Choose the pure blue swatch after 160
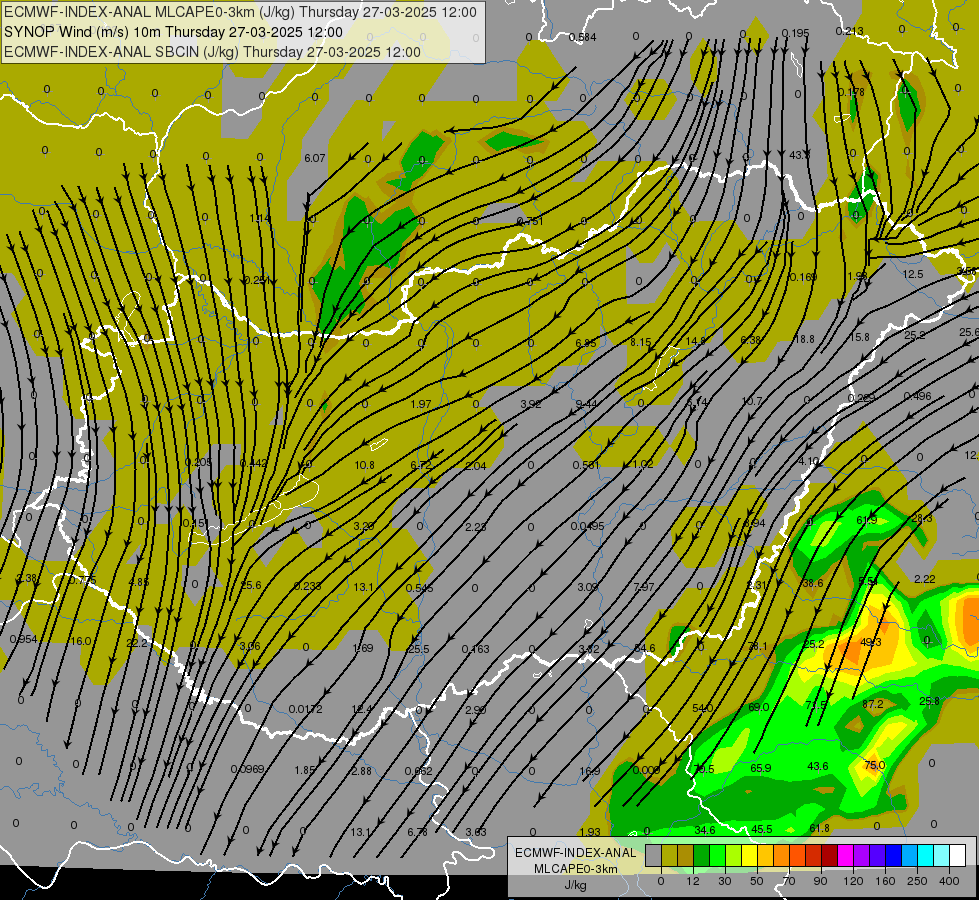Image resolution: width=979 pixels, height=900 pixels. 893,855
